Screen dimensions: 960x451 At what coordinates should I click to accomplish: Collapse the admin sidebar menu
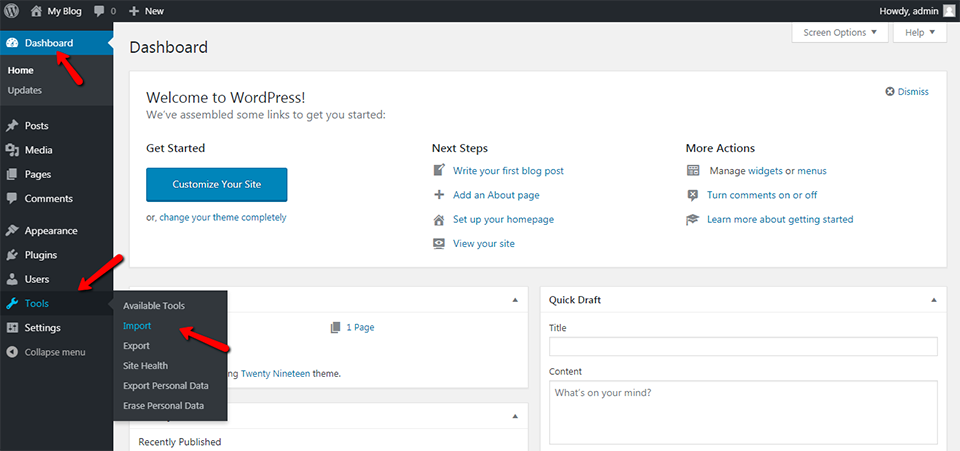[48, 352]
